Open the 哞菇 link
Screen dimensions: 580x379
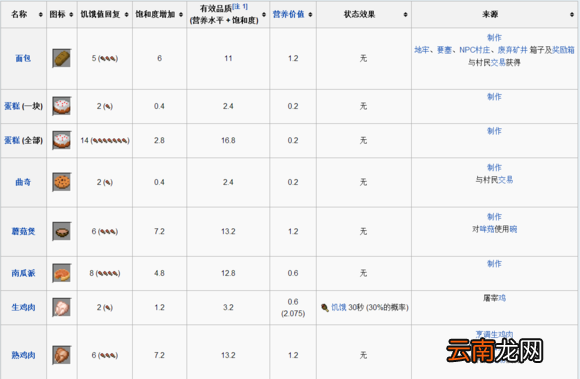[487, 229]
